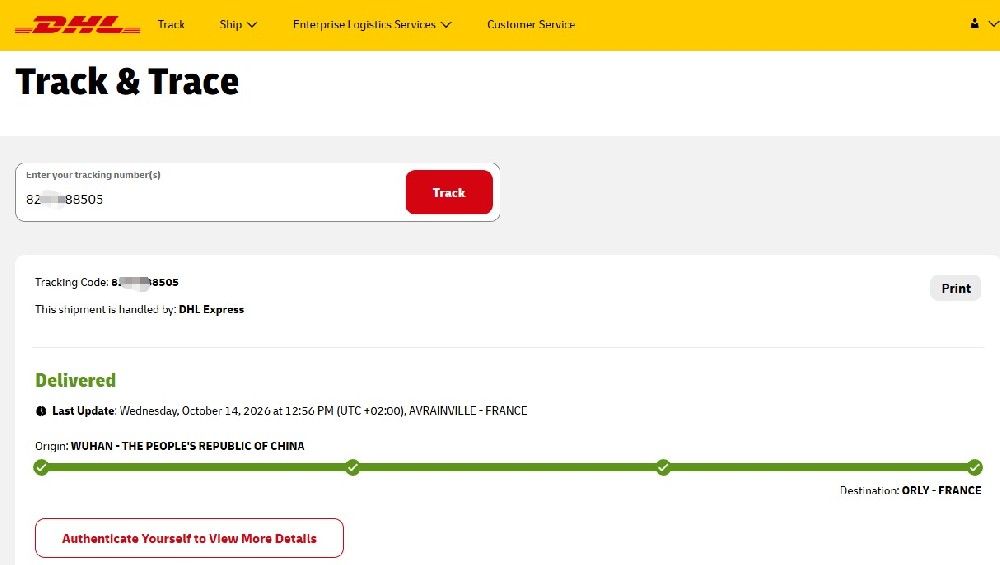
Task: Click the DHL Express handler label
Action: 211,309
